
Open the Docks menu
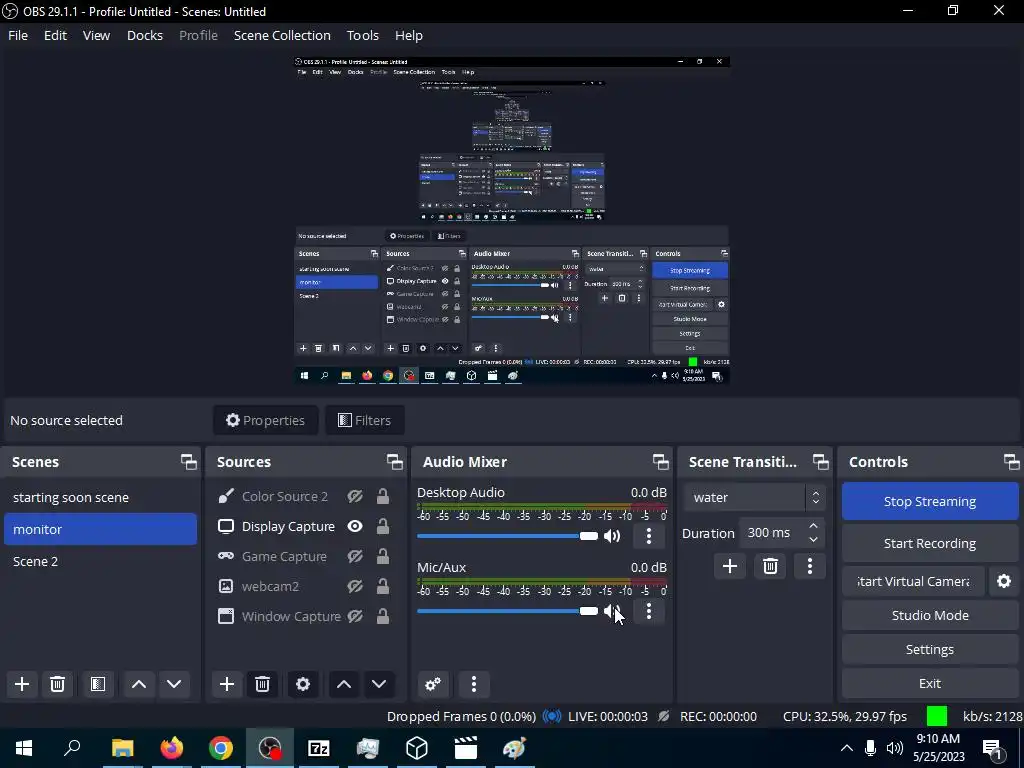144,35
